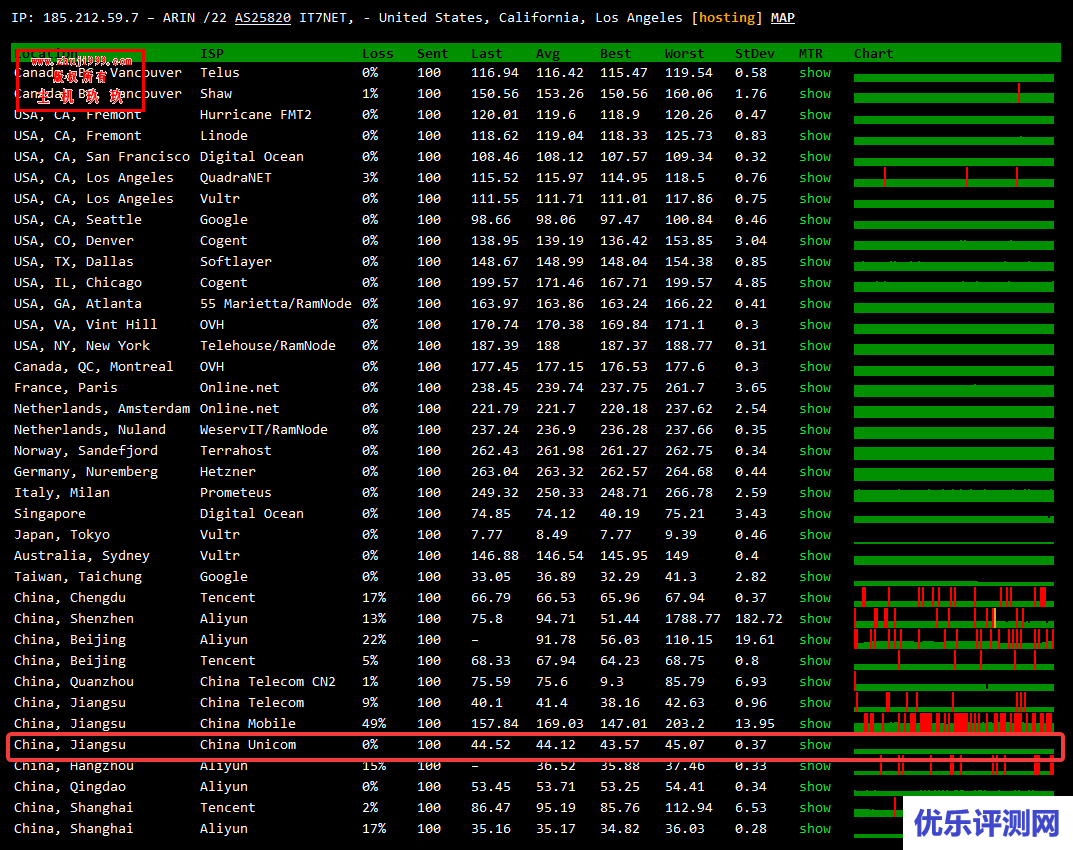Select the 182.72 StDev value
Image resolution: width=1073 pixels, height=850 pixels.
pos(759,619)
